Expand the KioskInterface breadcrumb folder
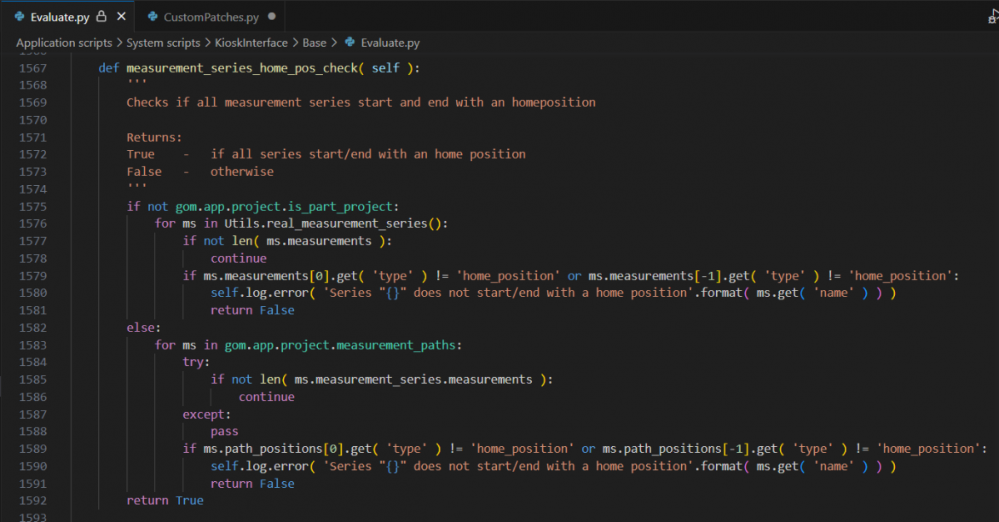Image resolution: width=999 pixels, height=522 pixels. tap(254, 43)
